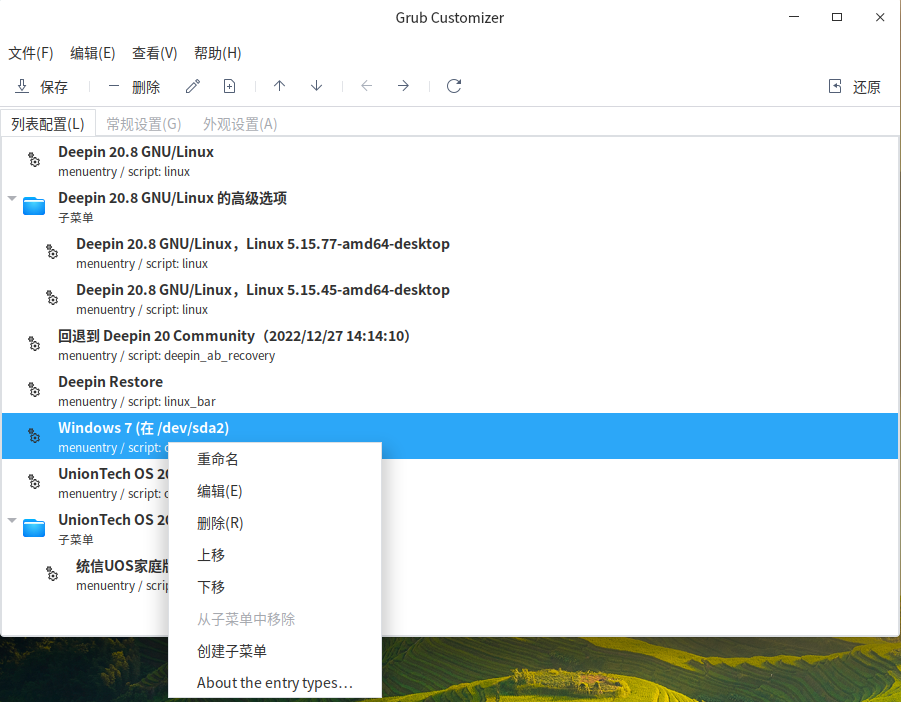Click the 保存 button label
The image size is (901, 702).
click(x=54, y=87)
